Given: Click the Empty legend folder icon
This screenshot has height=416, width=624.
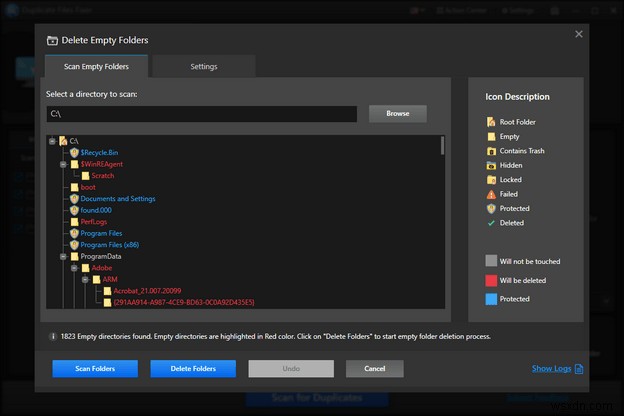Looking at the screenshot, I should point(491,137).
